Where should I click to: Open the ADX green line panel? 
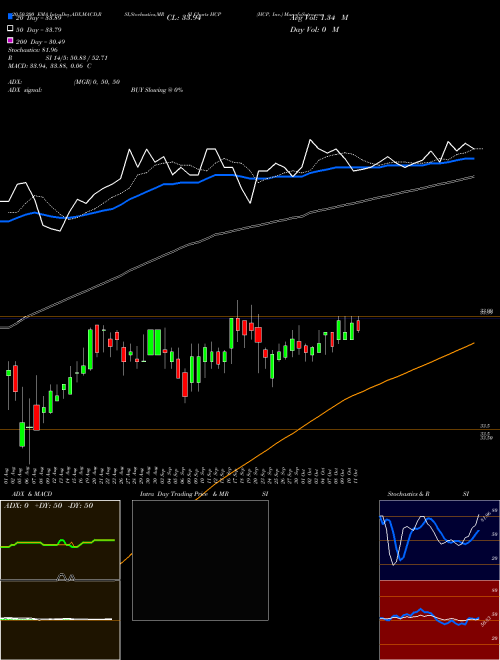[60, 540]
